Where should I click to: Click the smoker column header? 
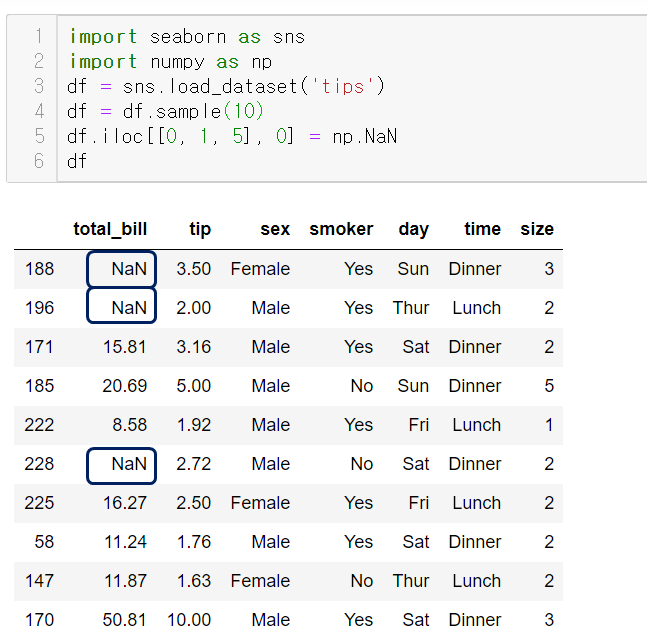pyautogui.click(x=341, y=229)
